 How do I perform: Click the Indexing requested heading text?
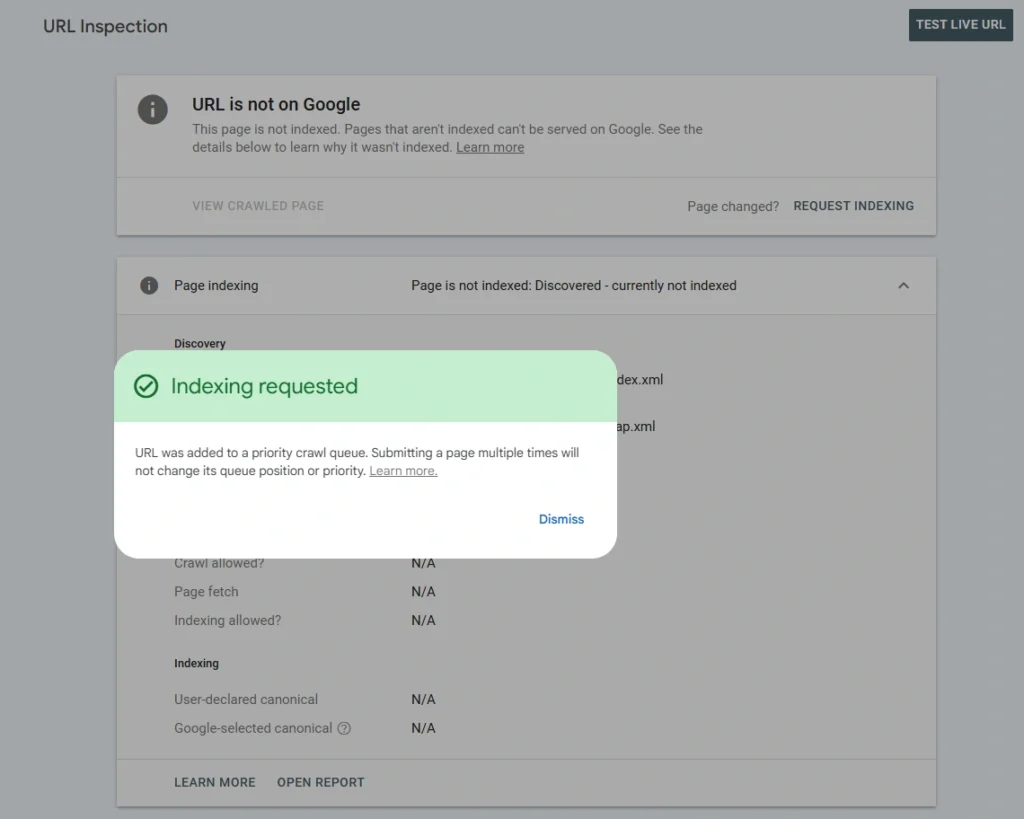(x=264, y=387)
